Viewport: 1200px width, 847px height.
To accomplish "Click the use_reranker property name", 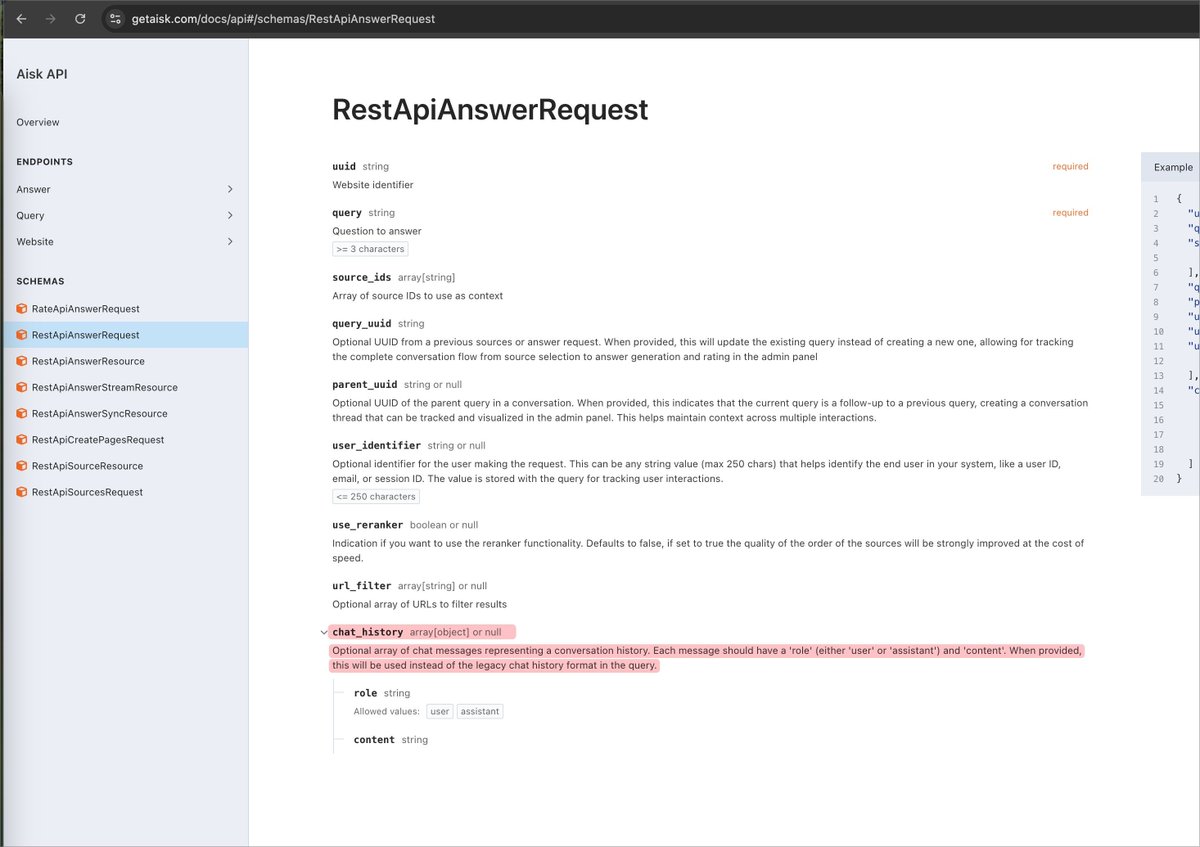I will 367,525.
